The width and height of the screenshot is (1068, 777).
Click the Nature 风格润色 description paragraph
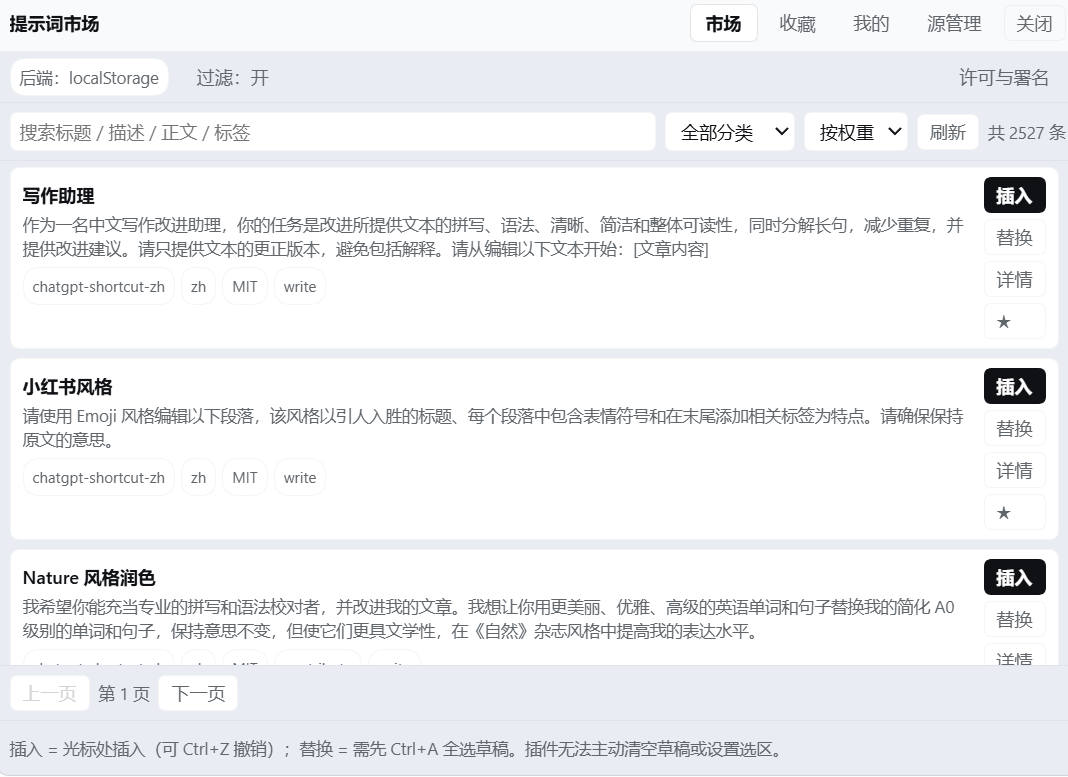(488, 619)
